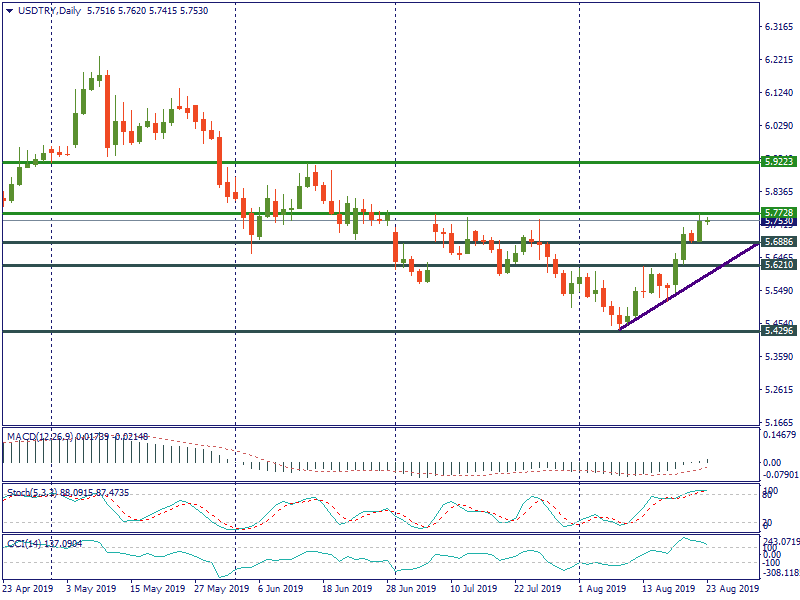Select the 5.6210 dark level label
This screenshot has width=800, height=600.
pyautogui.click(x=779, y=265)
